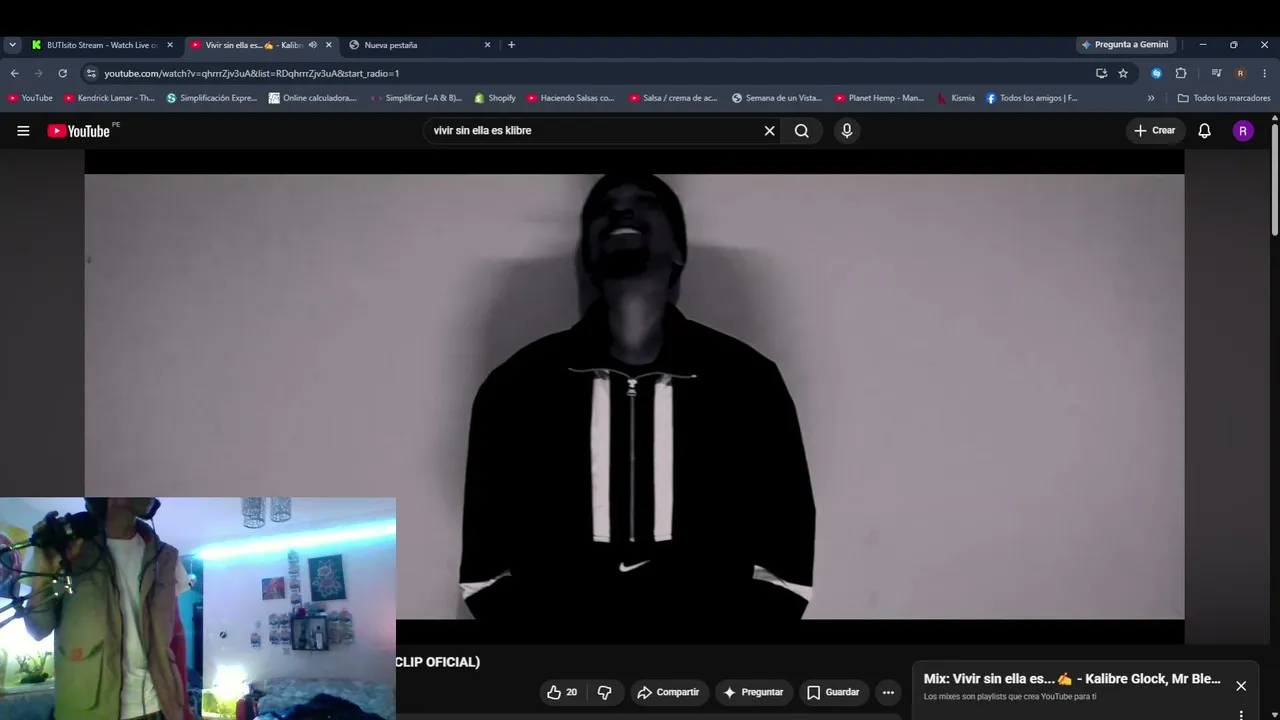Image resolution: width=1280 pixels, height=720 pixels.
Task: Clear the YouTube search text
Action: 769,131
